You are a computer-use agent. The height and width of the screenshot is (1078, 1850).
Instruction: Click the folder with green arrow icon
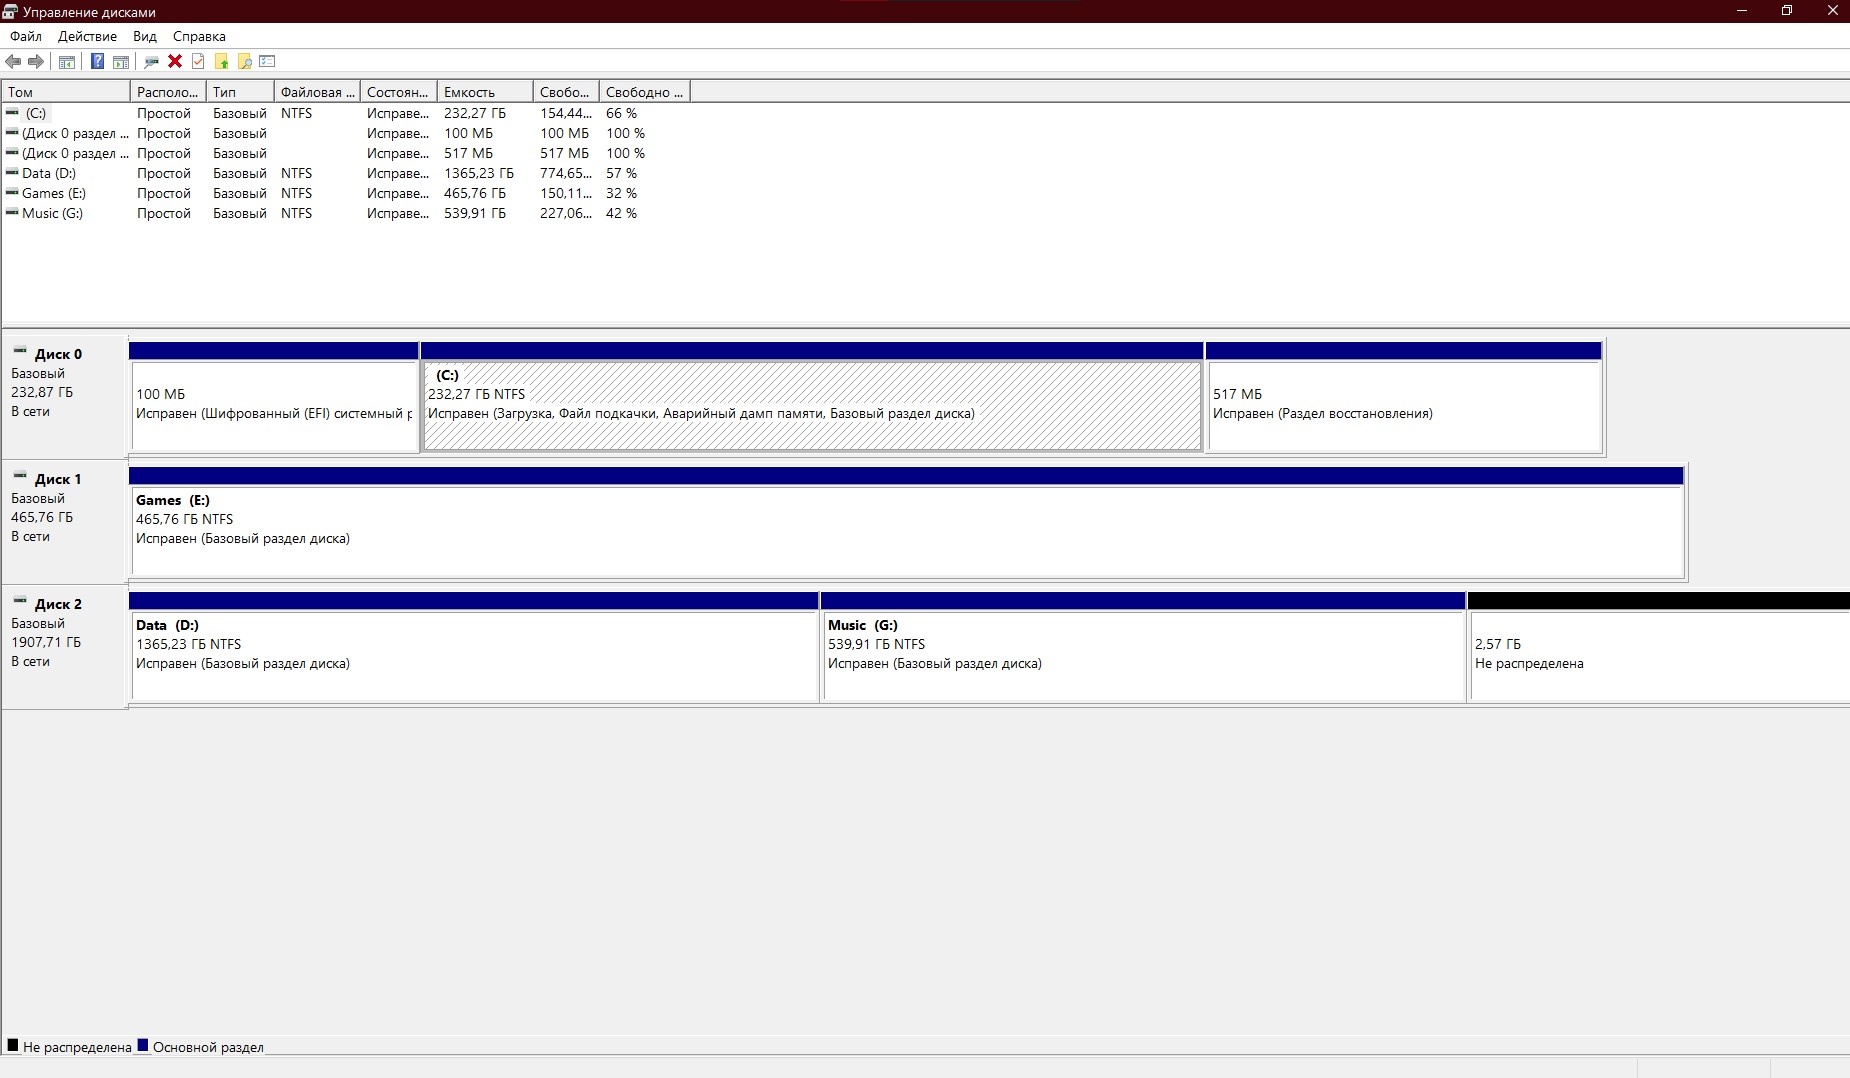point(221,62)
